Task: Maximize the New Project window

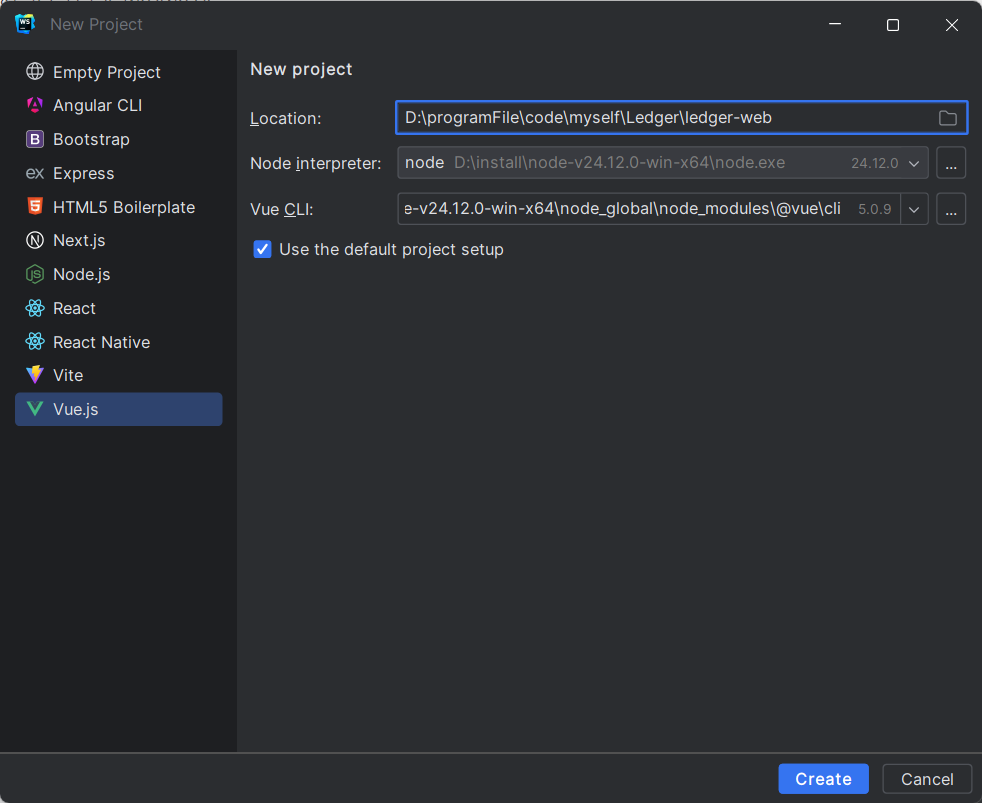Action: (893, 25)
